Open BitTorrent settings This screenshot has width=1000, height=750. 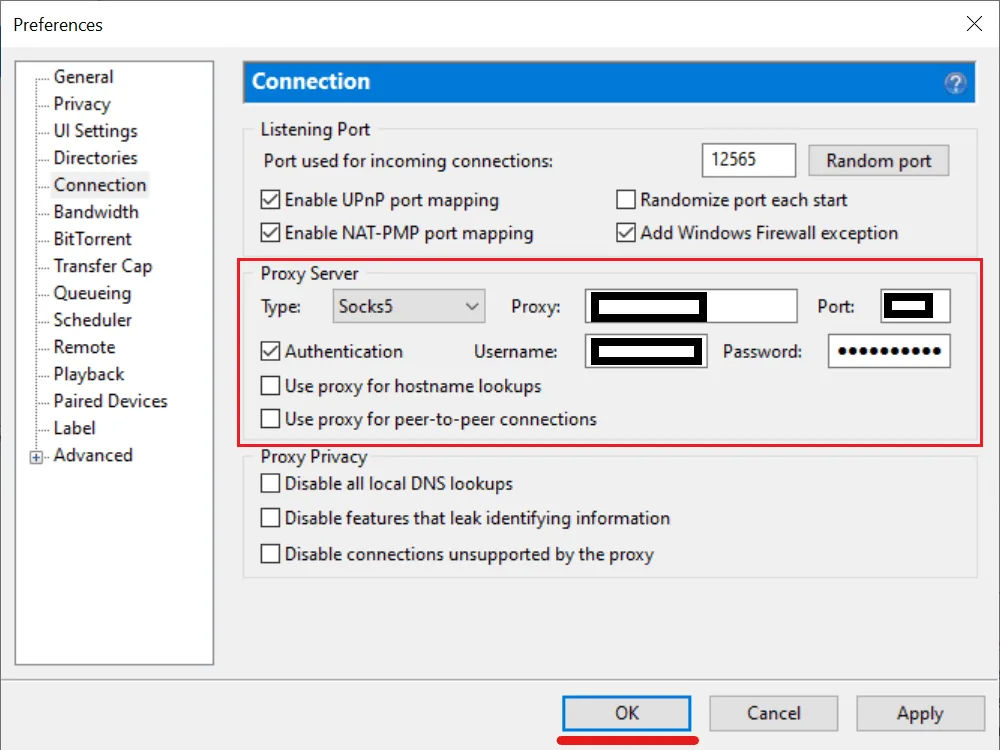(92, 239)
